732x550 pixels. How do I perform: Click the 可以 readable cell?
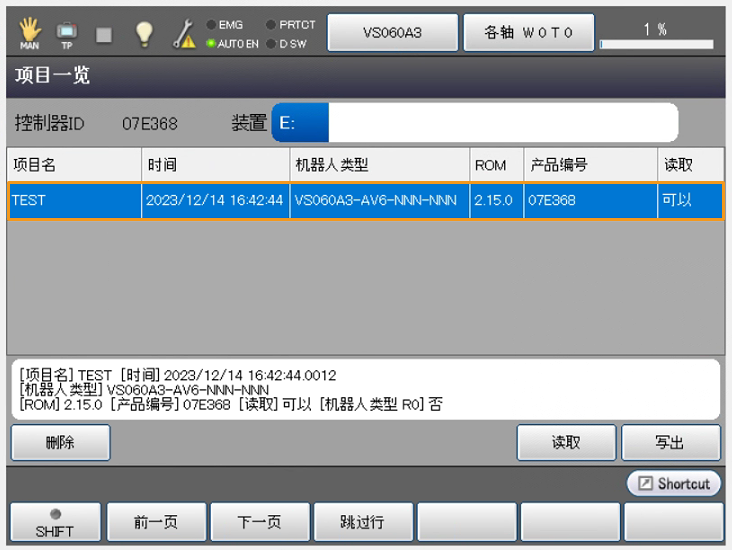coord(690,200)
